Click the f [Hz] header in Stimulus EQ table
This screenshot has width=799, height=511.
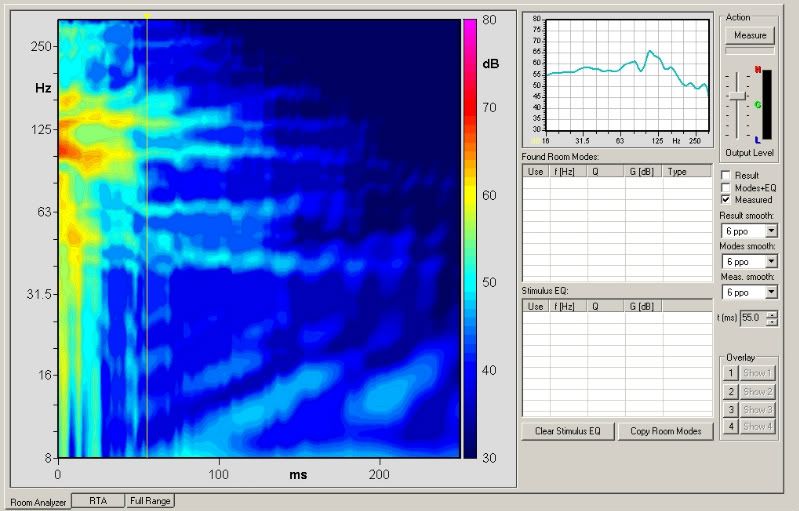tap(568, 306)
